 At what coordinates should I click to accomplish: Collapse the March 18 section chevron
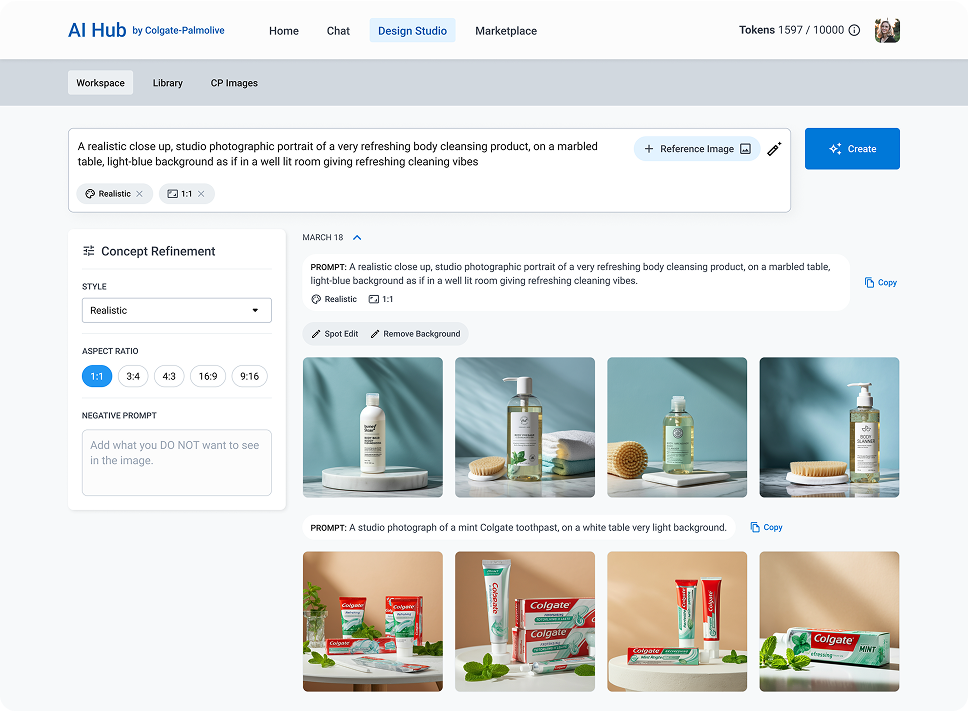pos(357,238)
